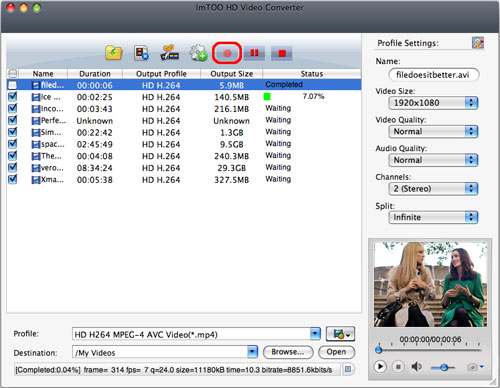Viewport: 500px width, 388px height.
Task: Sort by the Output Size column header
Action: pyautogui.click(x=231, y=74)
